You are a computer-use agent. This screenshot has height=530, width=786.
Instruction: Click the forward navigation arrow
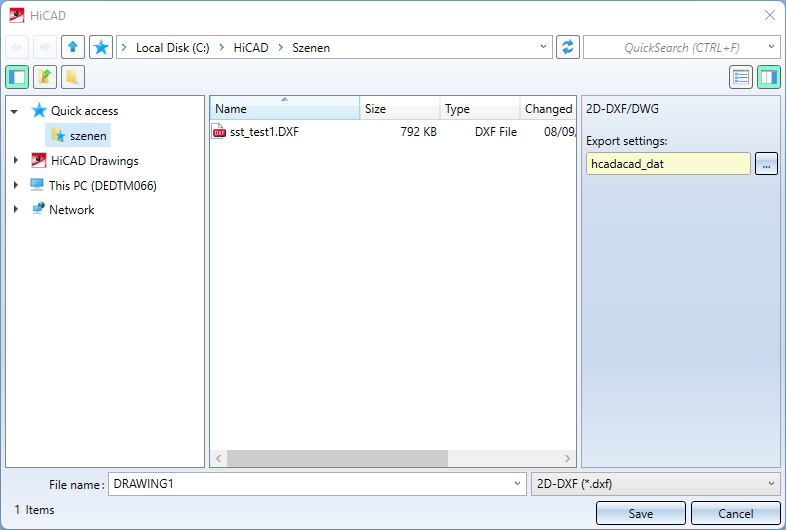(x=45, y=48)
